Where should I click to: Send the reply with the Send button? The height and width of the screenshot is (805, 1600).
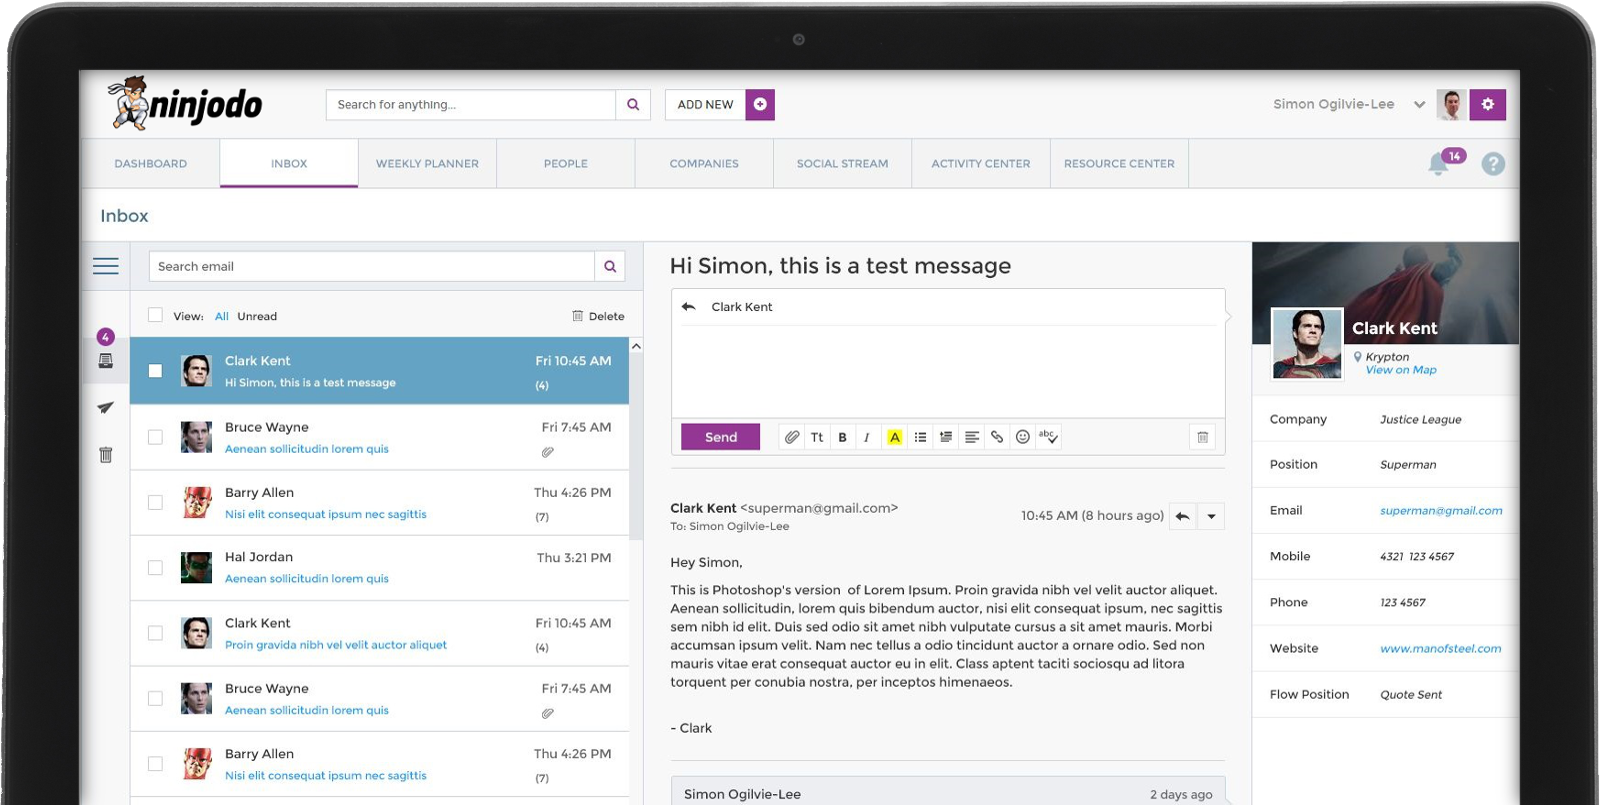pyautogui.click(x=721, y=437)
